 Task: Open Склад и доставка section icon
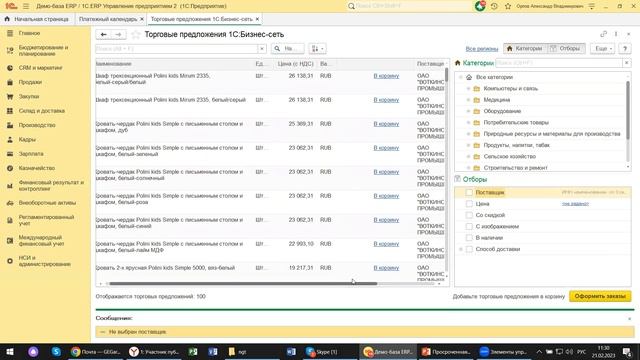pos(10,111)
